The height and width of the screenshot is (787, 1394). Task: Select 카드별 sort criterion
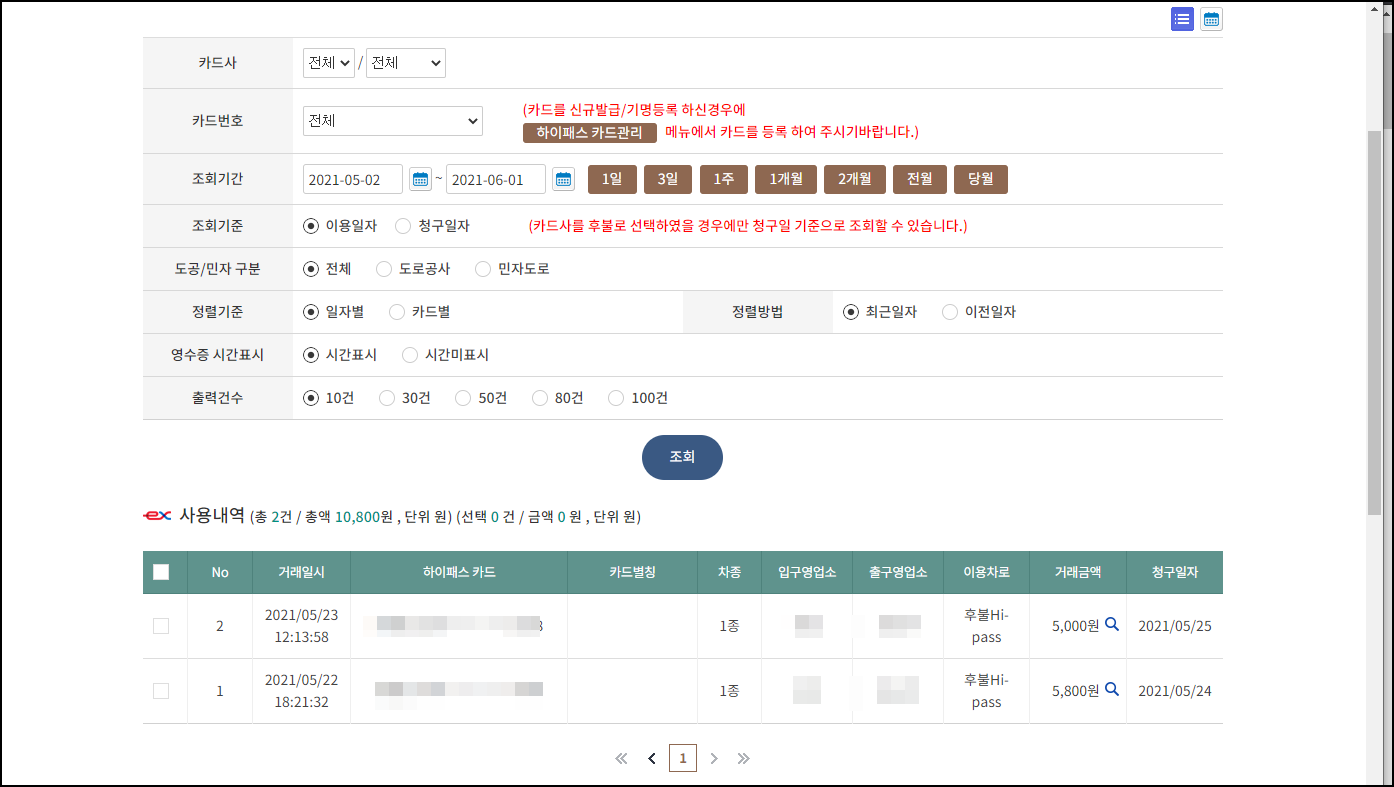(x=397, y=312)
